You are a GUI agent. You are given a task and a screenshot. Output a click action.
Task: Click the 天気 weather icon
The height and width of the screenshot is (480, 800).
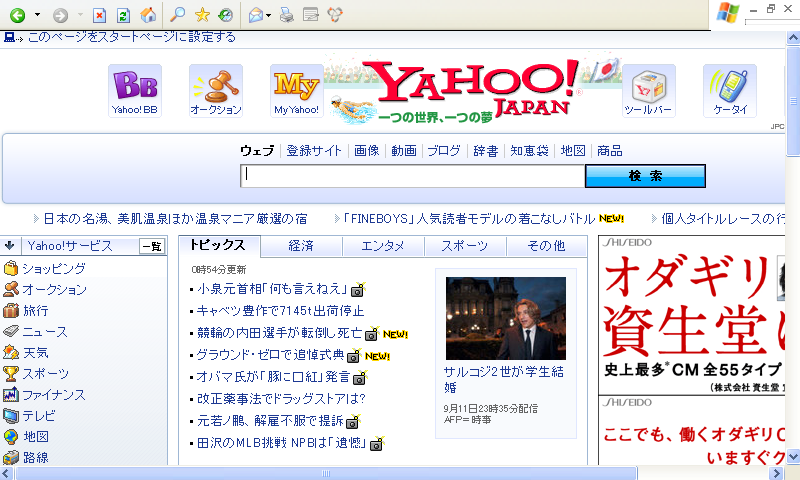(x=11, y=352)
